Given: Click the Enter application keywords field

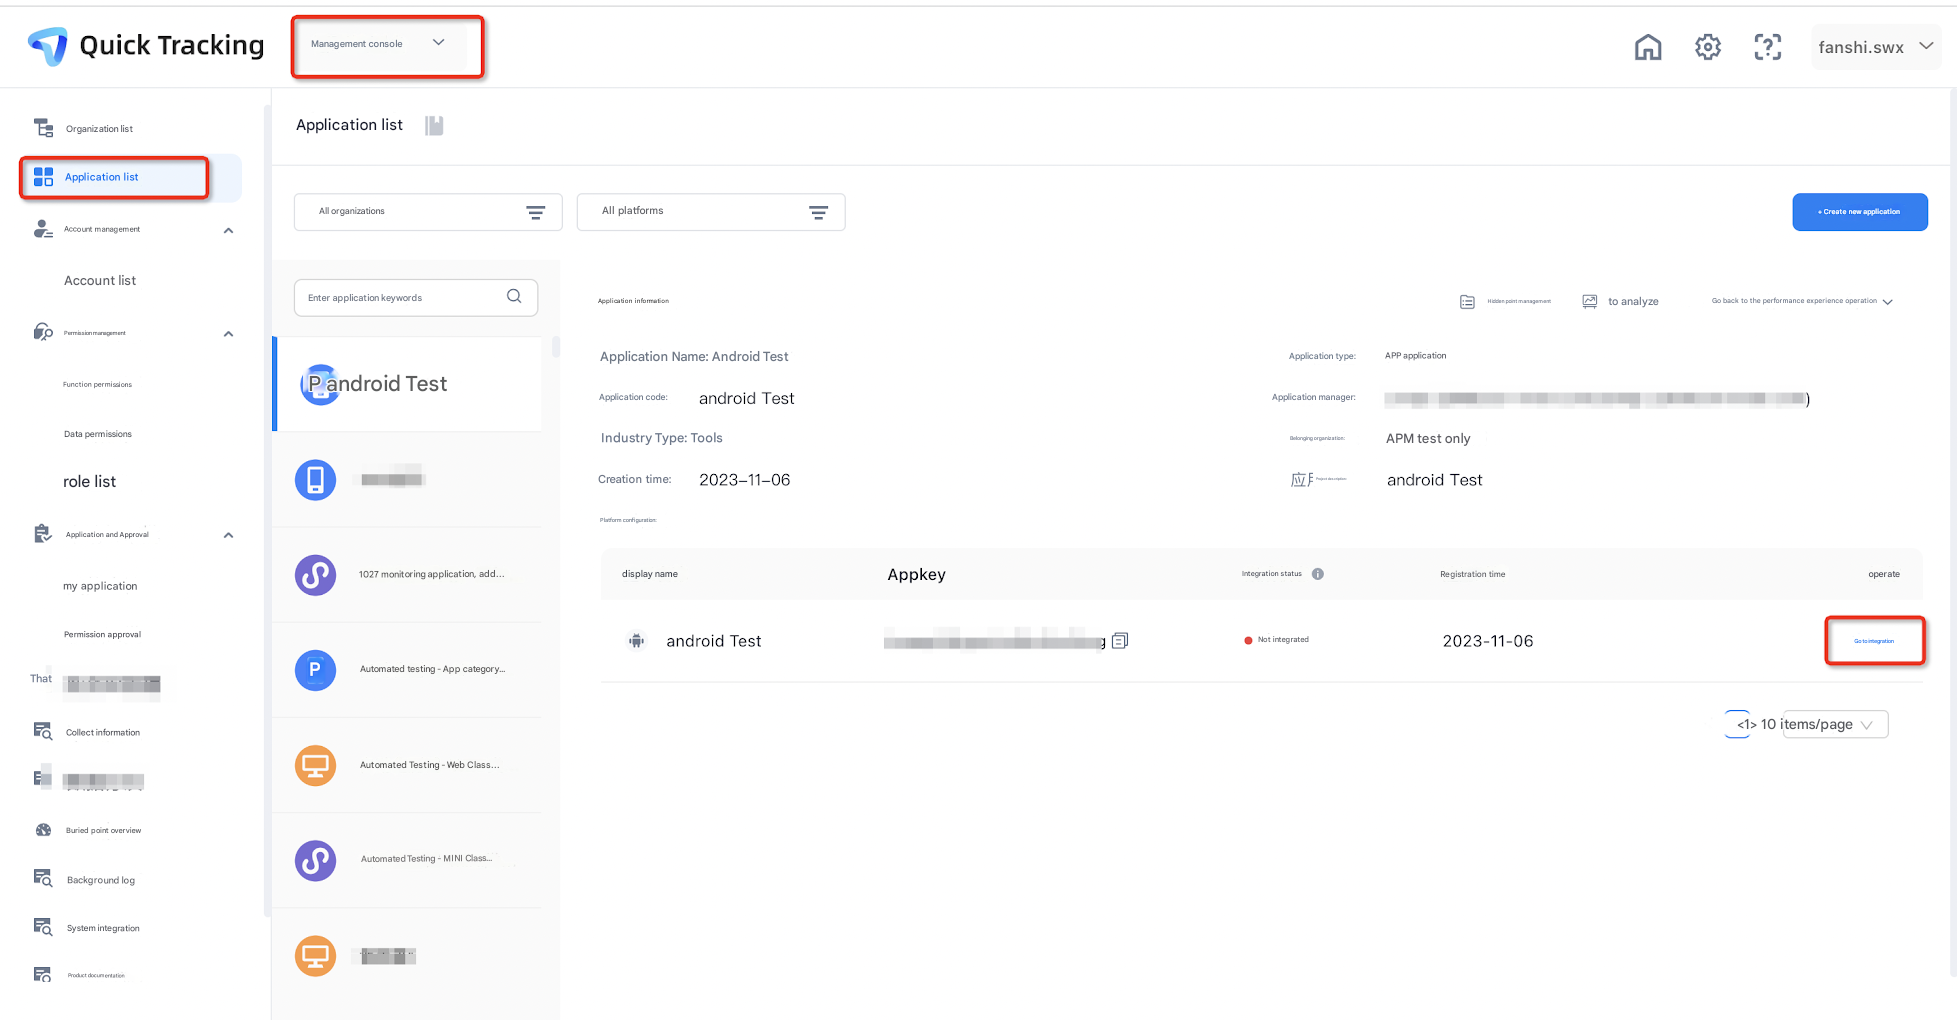Looking at the screenshot, I should pyautogui.click(x=416, y=298).
